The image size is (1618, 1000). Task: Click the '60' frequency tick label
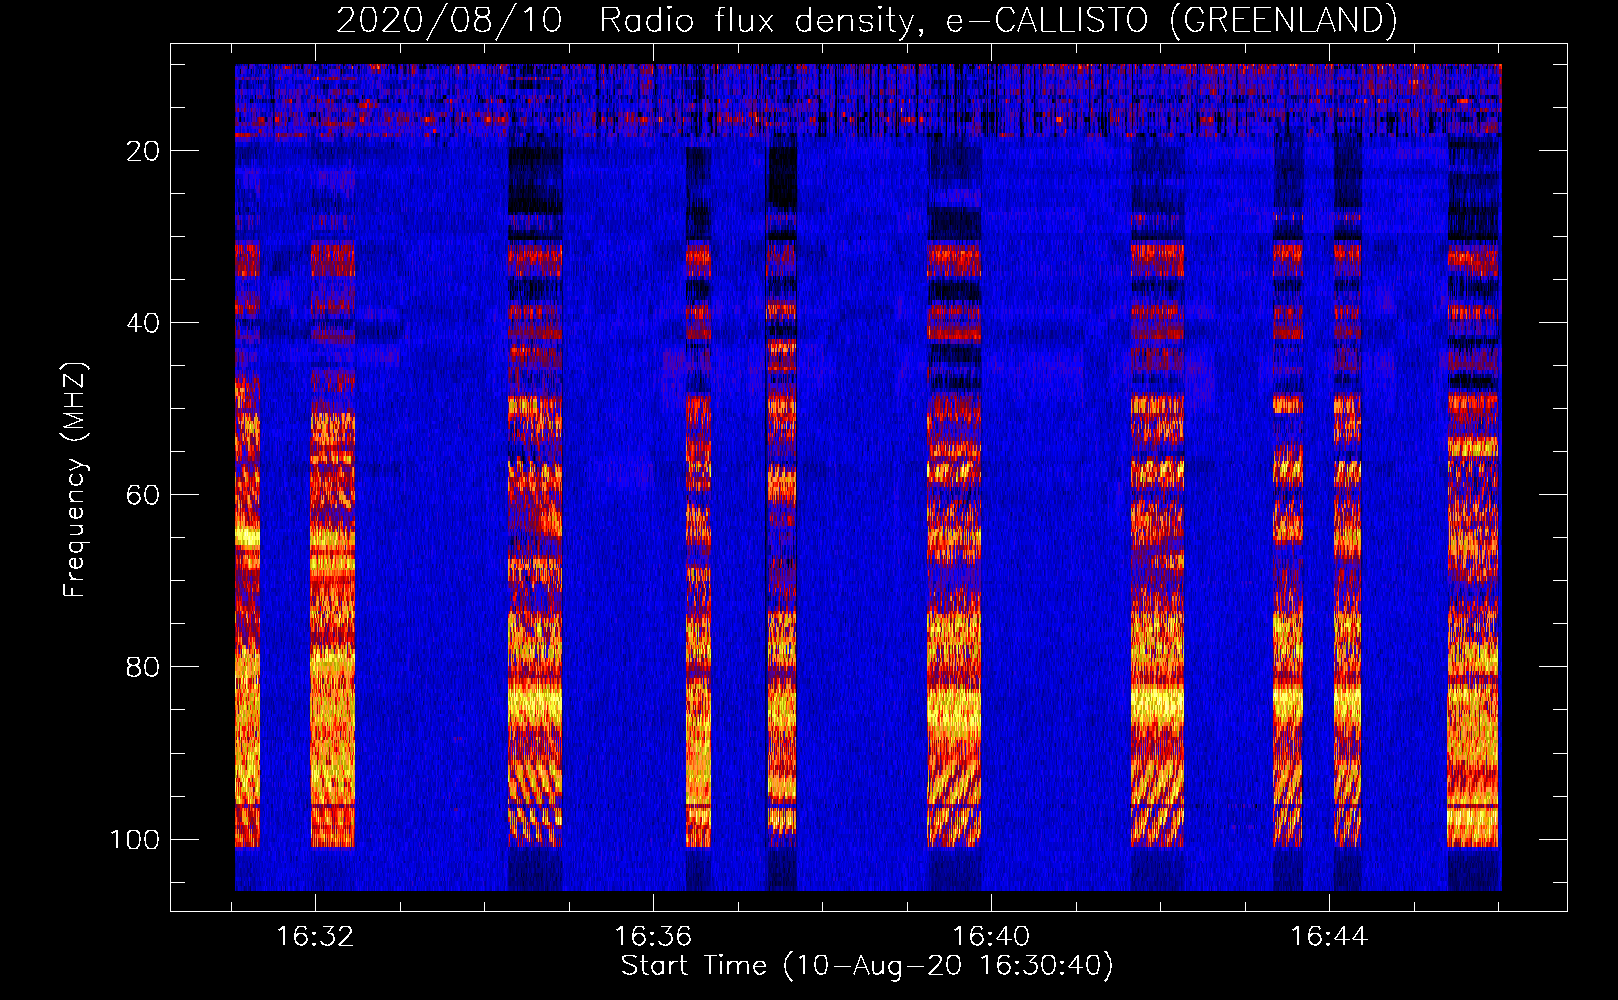(x=143, y=495)
